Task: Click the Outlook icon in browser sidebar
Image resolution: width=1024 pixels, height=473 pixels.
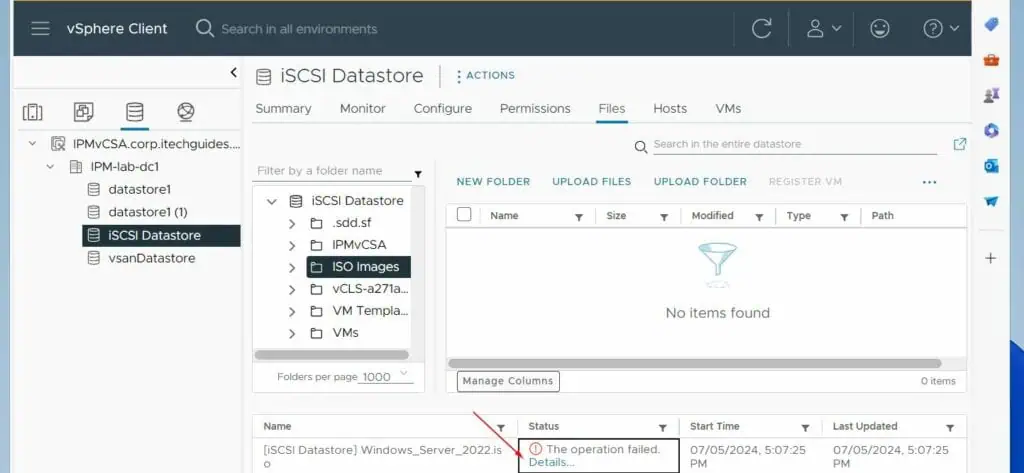Action: 991,166
